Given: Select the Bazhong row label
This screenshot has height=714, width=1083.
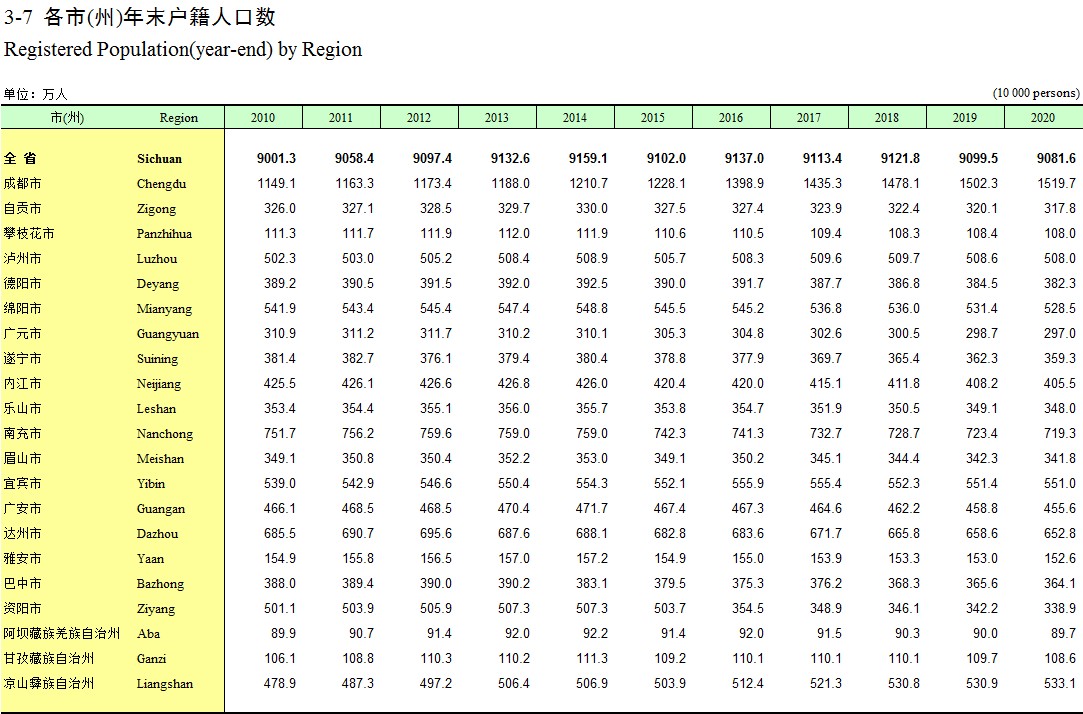Looking at the screenshot, I should (160, 583).
